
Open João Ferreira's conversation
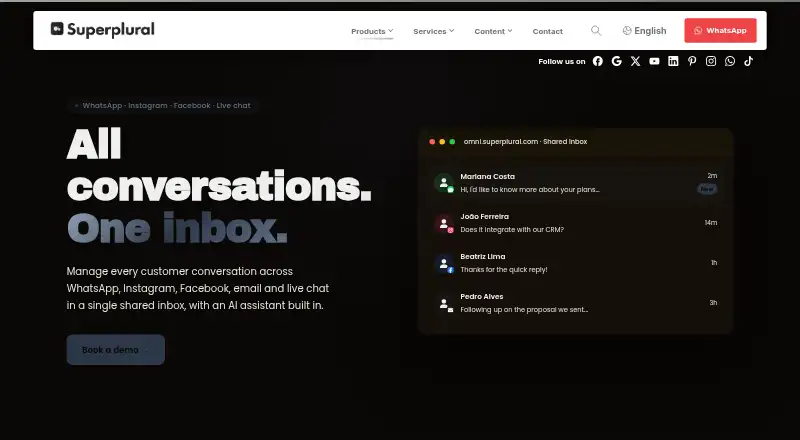click(576, 223)
